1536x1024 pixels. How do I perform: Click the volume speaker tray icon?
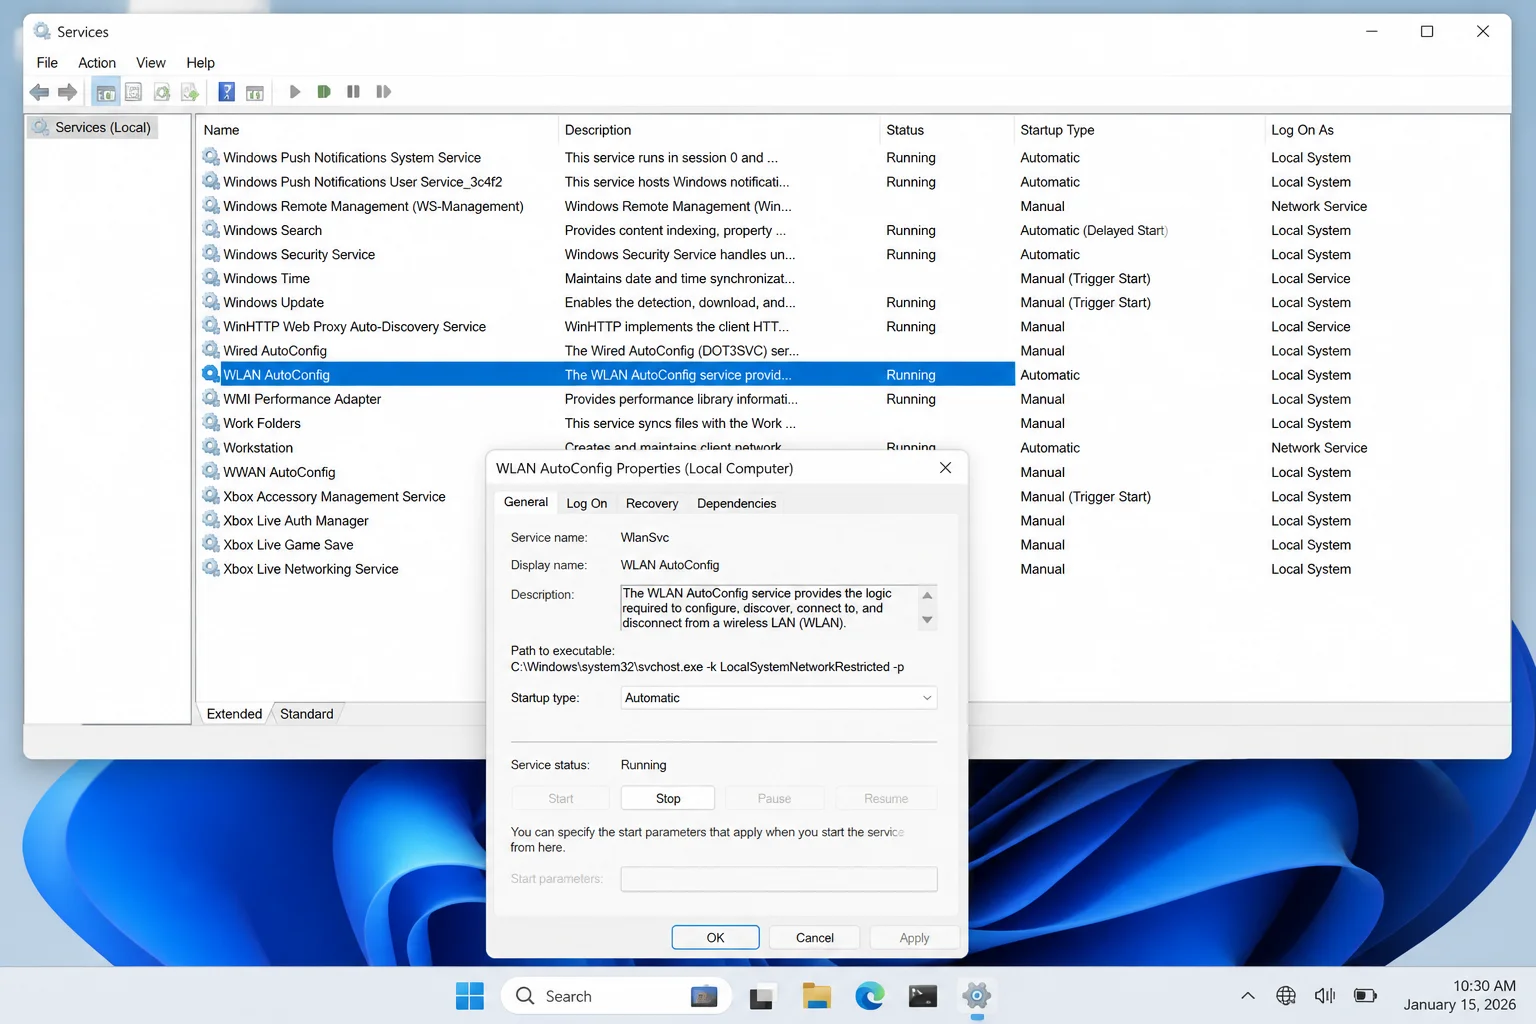click(x=1325, y=996)
